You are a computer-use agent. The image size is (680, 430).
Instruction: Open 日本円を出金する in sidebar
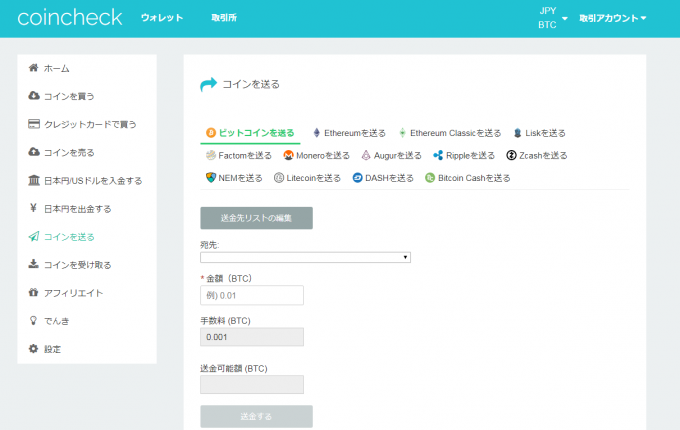(78, 209)
